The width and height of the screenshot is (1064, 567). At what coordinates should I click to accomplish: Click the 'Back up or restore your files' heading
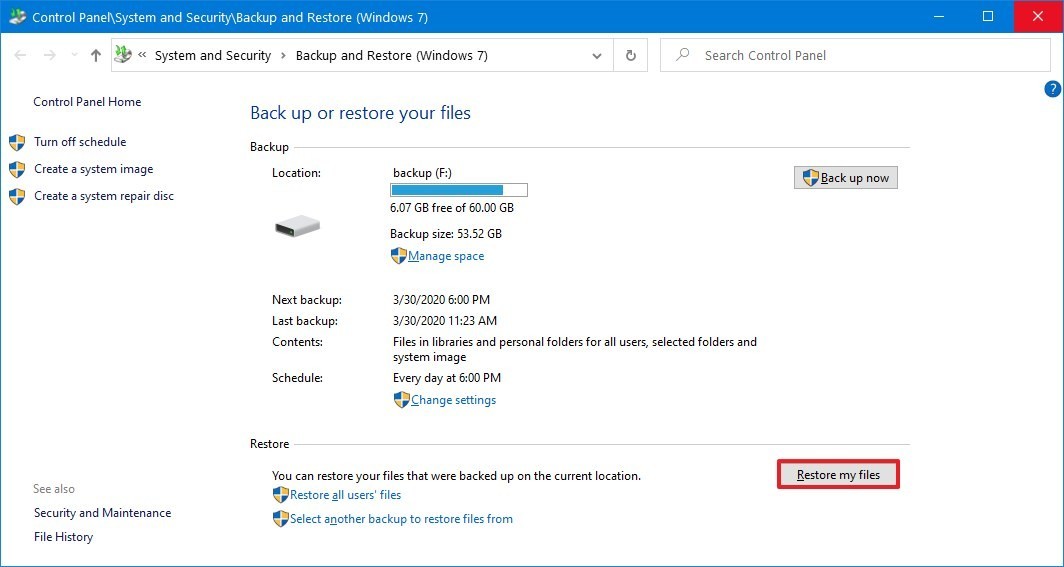360,113
